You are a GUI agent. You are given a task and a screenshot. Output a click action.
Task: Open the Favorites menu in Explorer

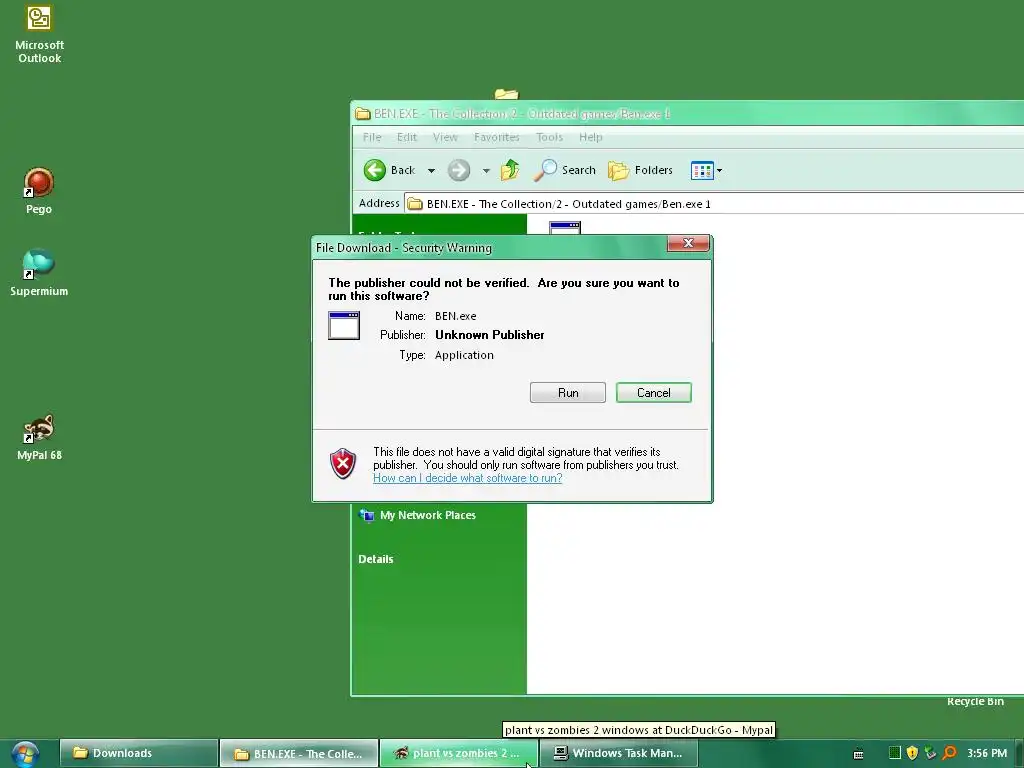tap(496, 137)
